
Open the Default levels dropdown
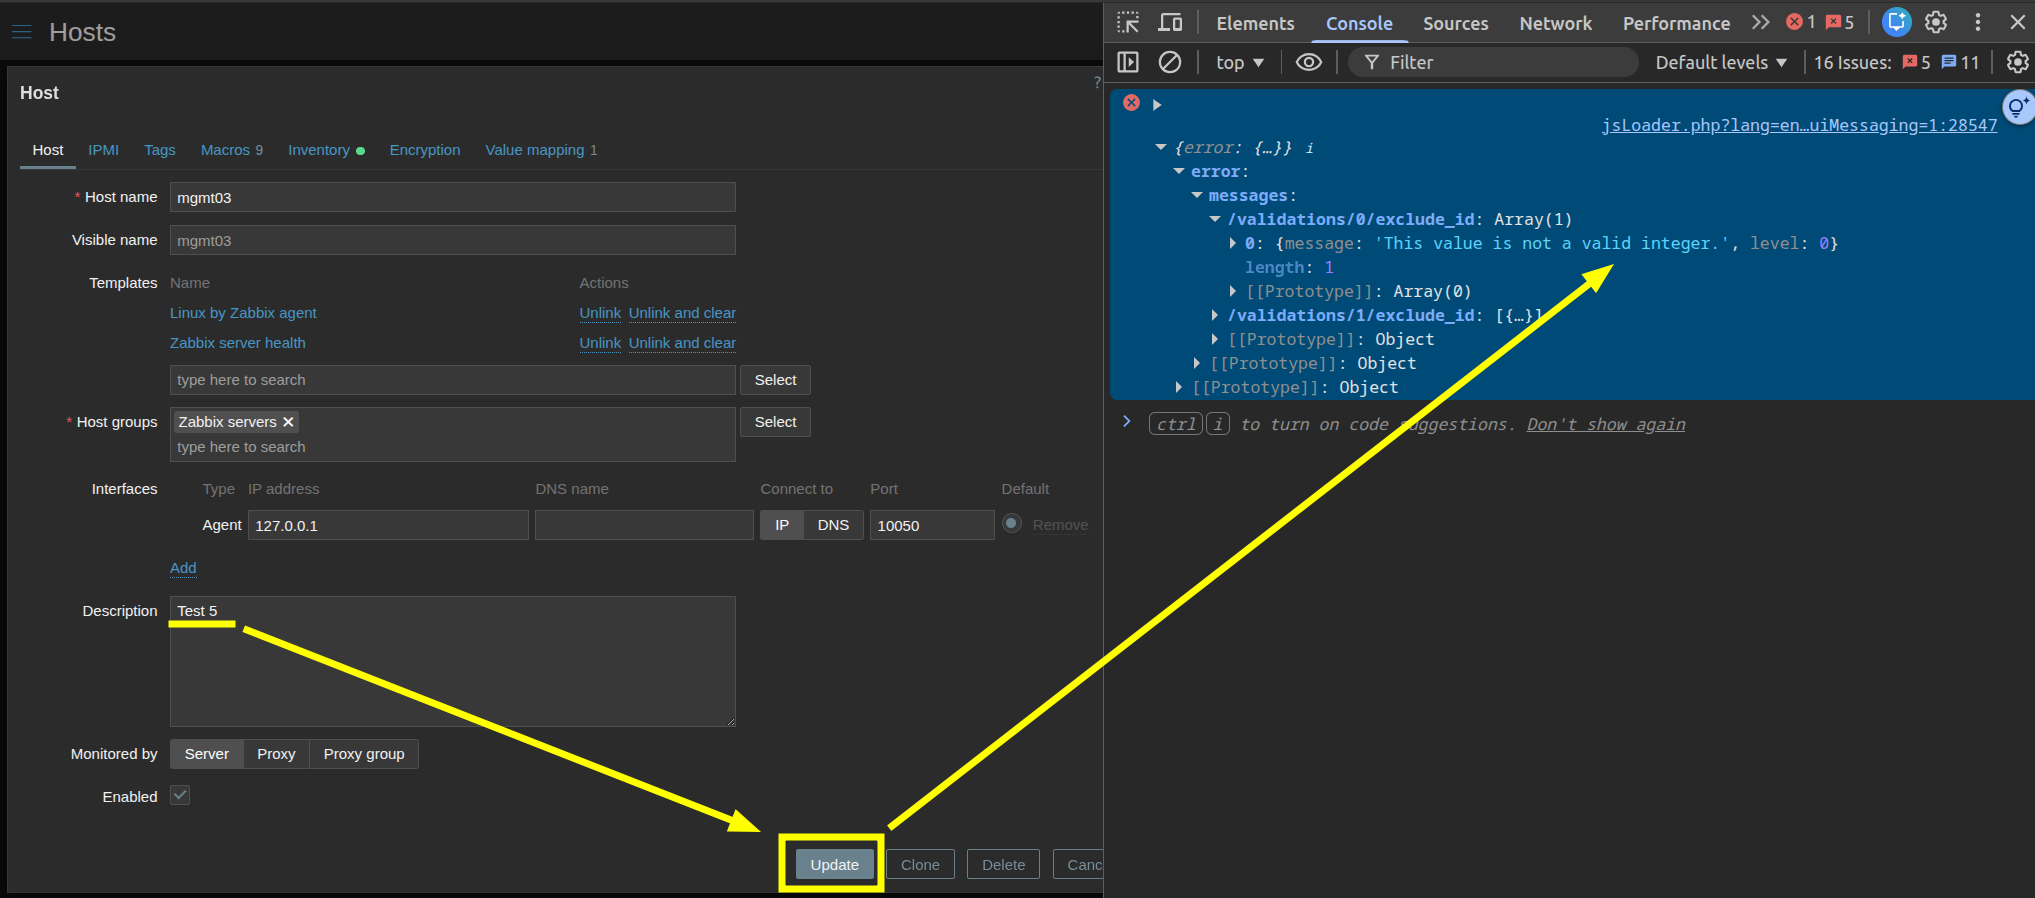pyautogui.click(x=1720, y=62)
